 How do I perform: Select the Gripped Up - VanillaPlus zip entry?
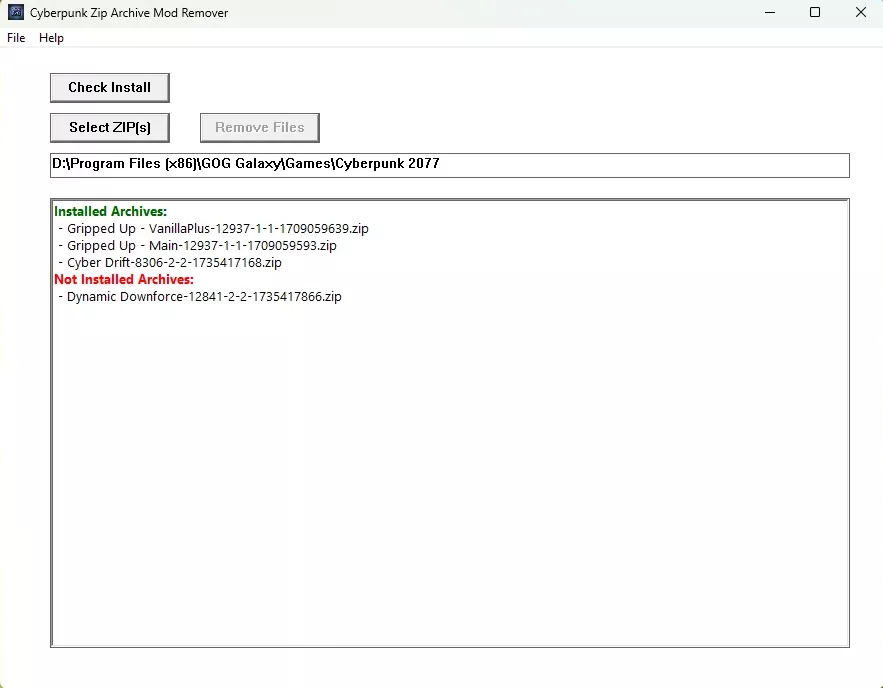213,229
